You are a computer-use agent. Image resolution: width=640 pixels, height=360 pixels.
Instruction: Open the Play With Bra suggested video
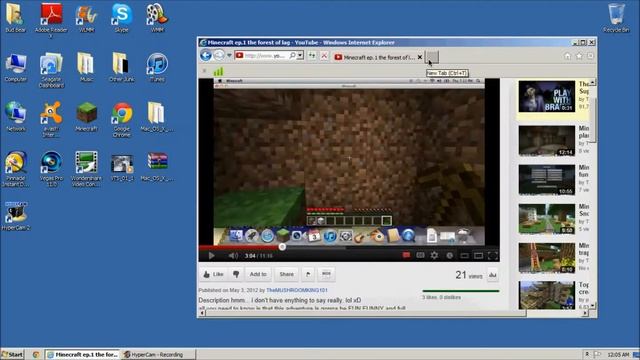(547, 96)
